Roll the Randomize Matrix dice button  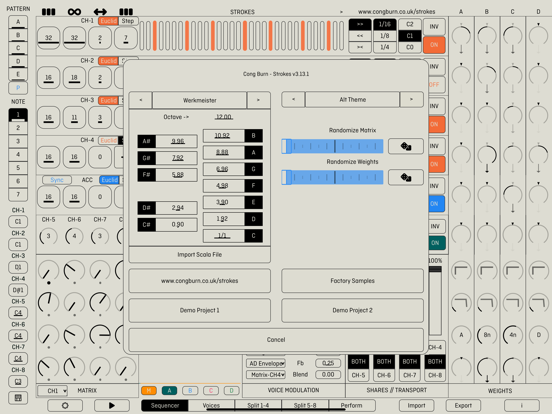pyautogui.click(x=406, y=146)
